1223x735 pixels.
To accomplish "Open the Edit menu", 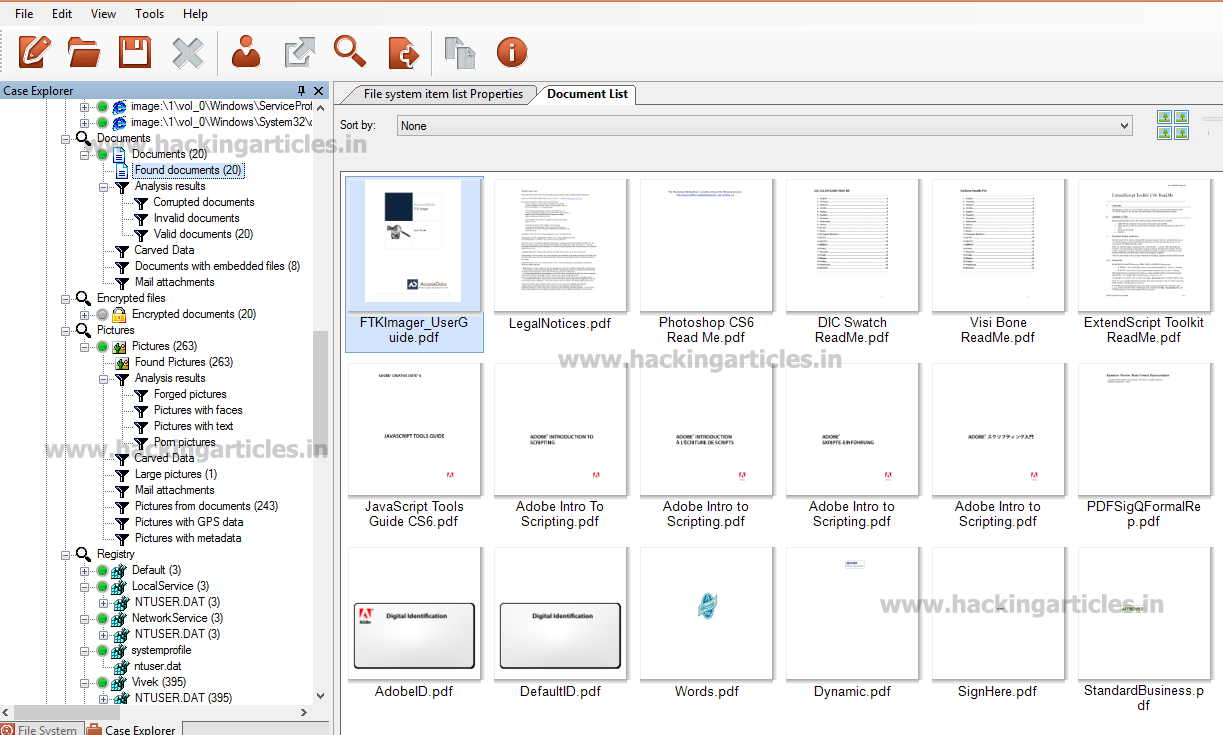I will 62,14.
